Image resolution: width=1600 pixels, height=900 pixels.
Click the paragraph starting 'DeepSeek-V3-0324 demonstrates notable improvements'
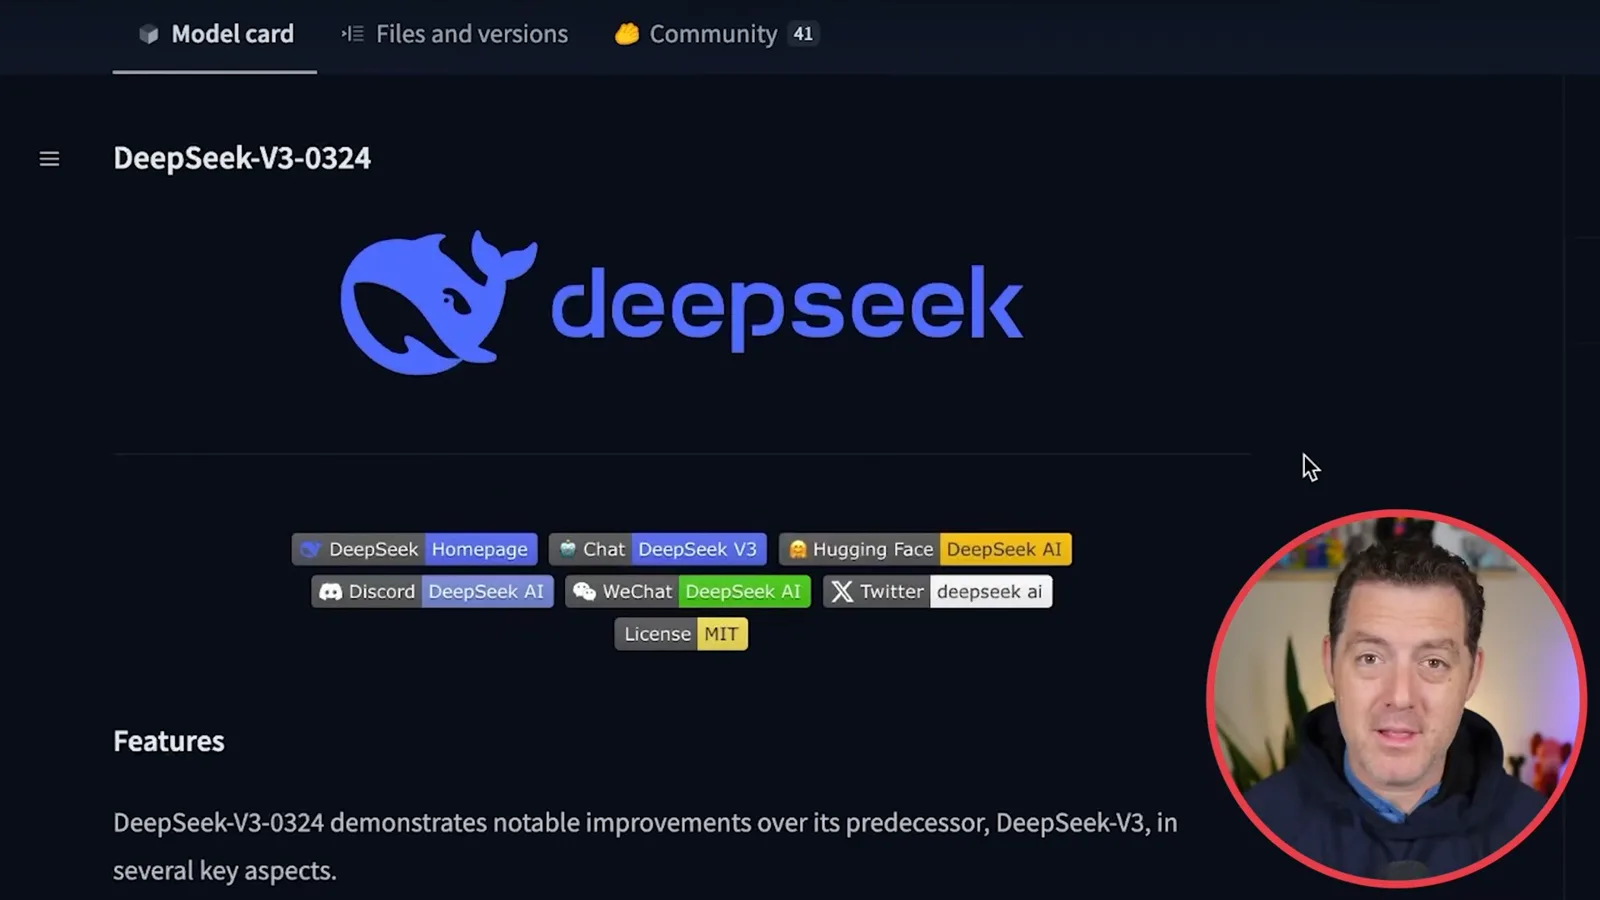645,846
